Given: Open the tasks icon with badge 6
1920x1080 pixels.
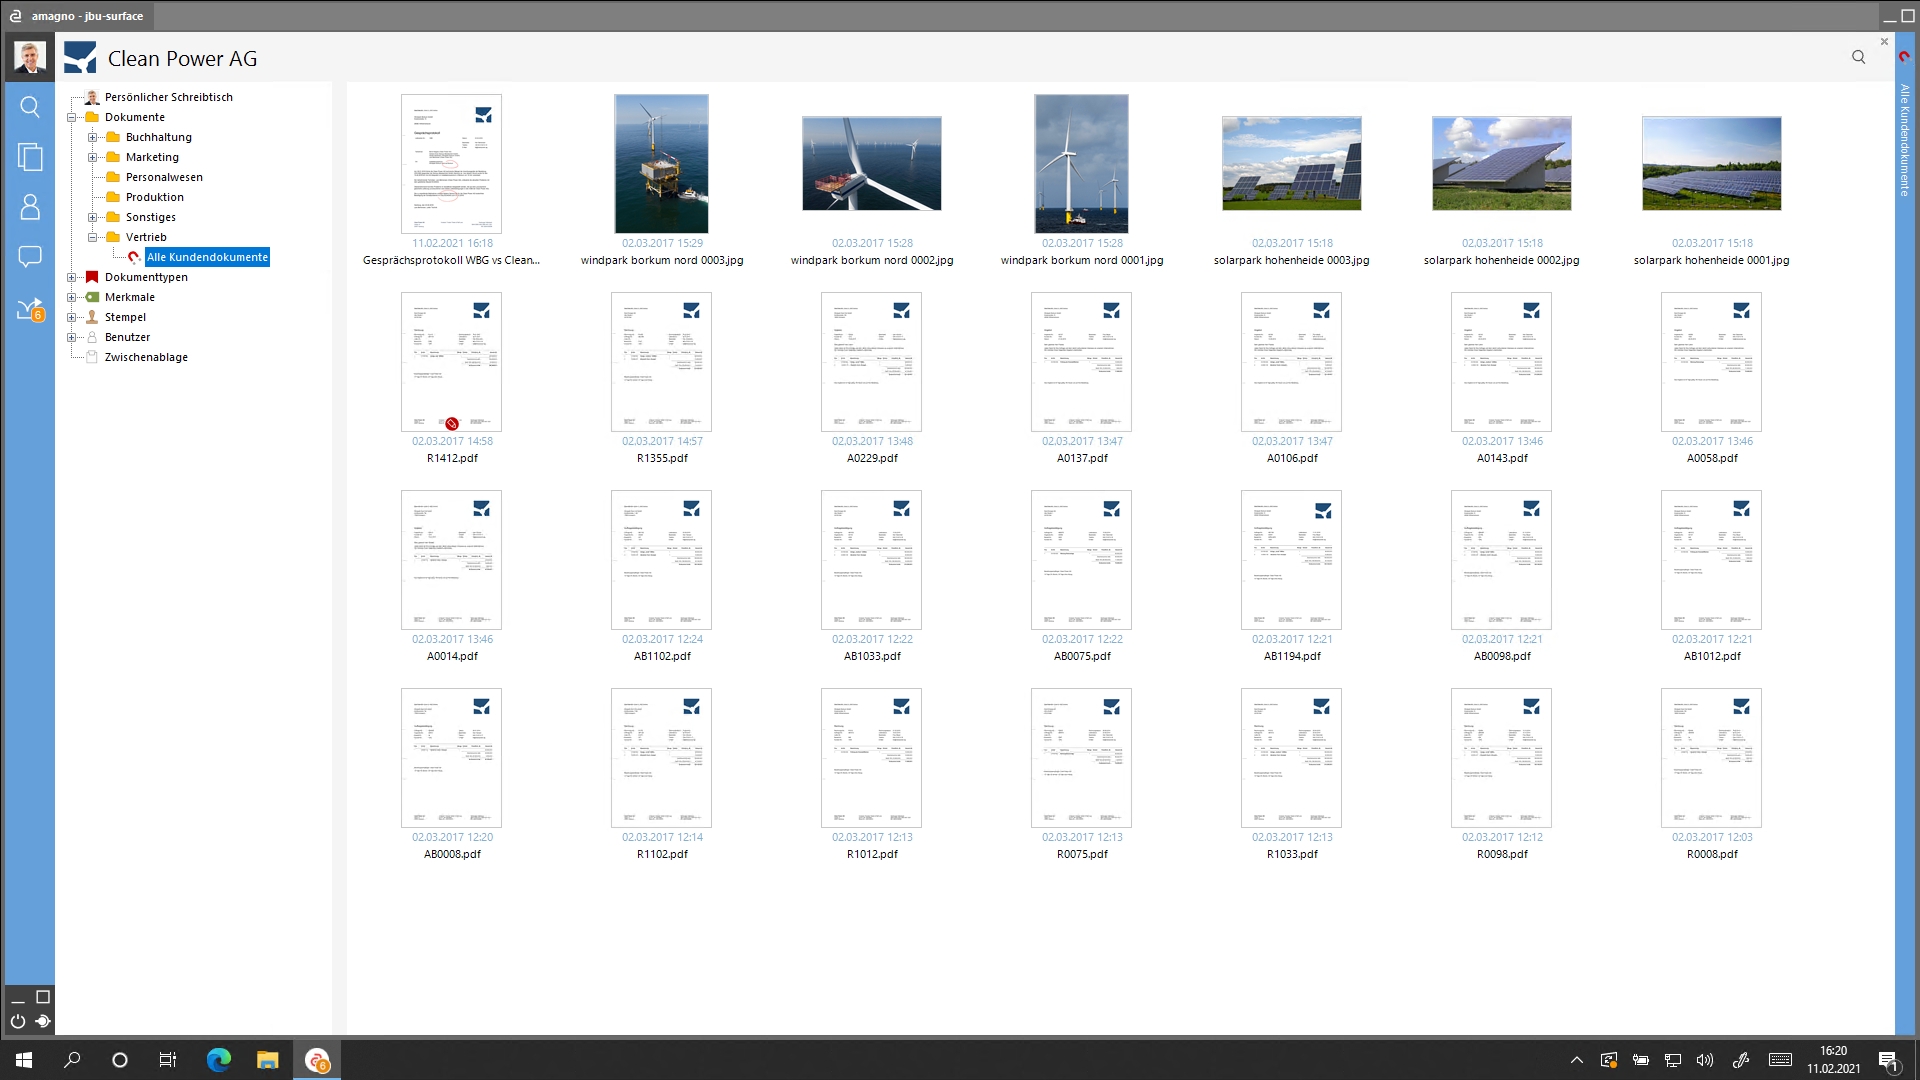Looking at the screenshot, I should [x=30, y=310].
